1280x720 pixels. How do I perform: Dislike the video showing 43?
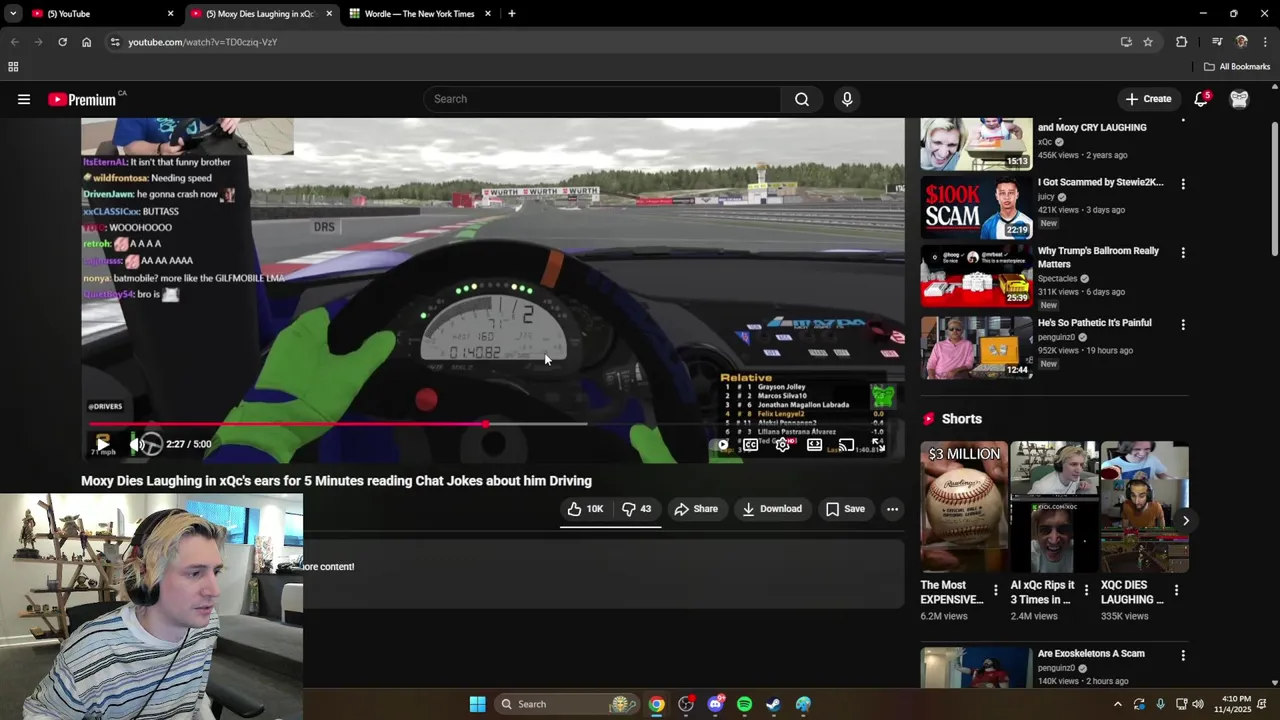tap(636, 509)
